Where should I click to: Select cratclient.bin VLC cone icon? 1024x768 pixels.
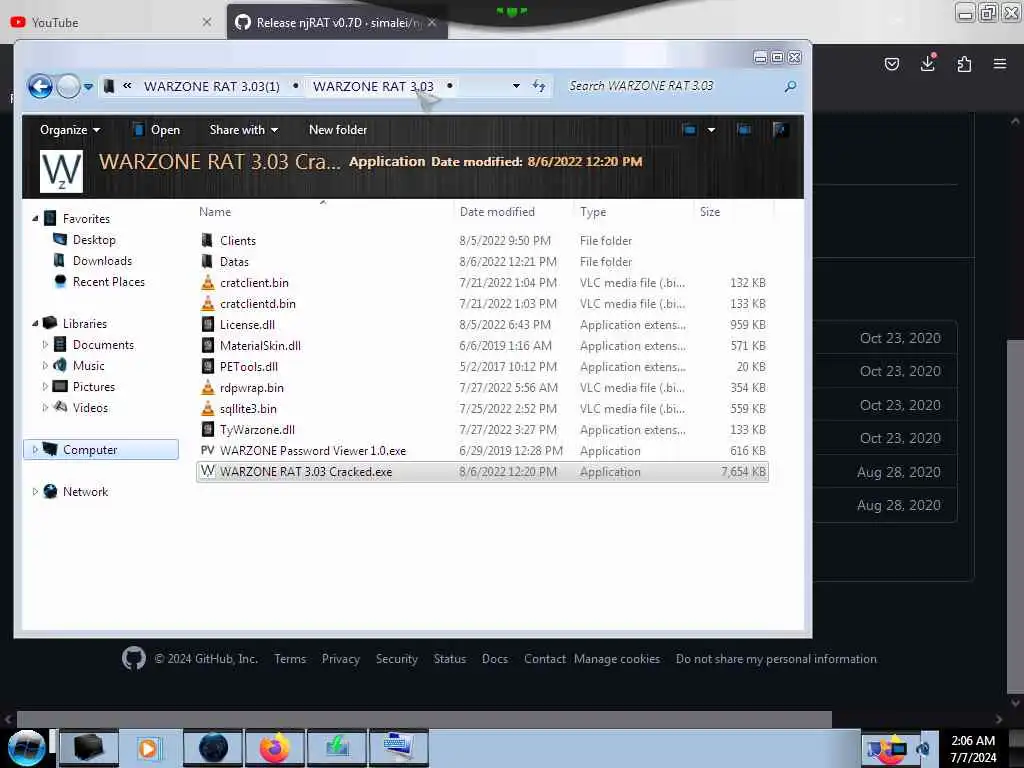207,283
